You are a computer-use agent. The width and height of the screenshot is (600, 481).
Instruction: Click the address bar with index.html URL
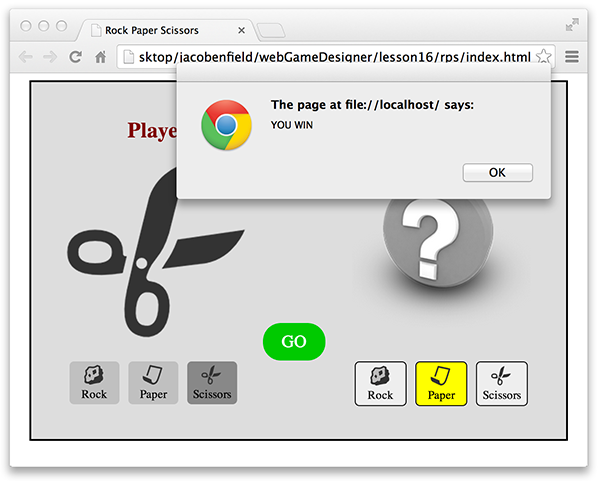point(334,57)
